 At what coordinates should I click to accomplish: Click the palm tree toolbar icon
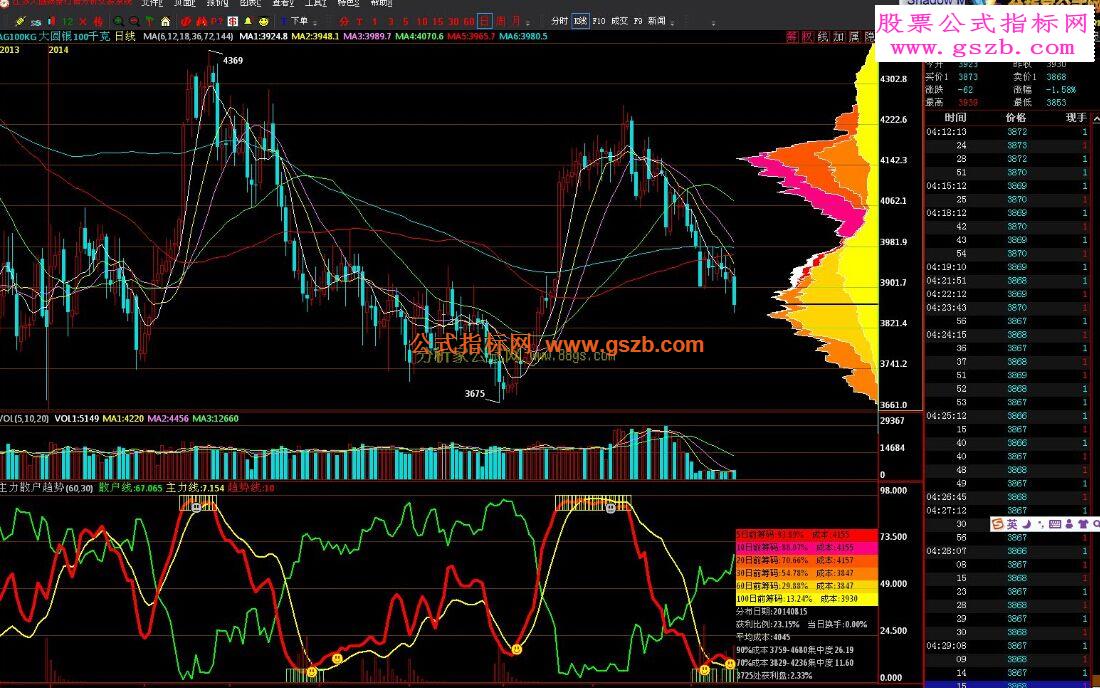click(149, 22)
